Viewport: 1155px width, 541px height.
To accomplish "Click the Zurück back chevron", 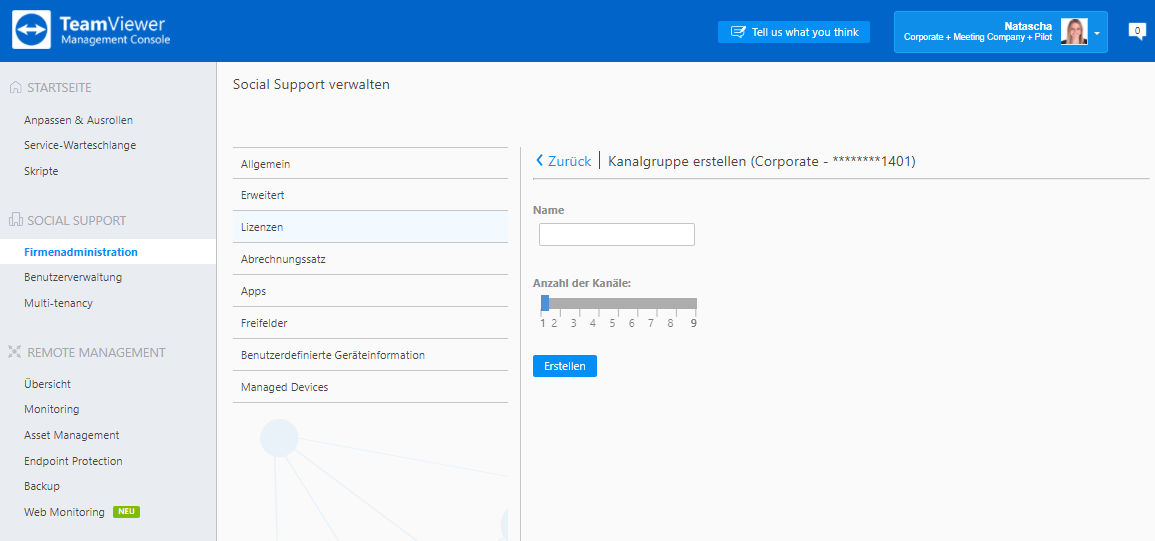I will [539, 161].
